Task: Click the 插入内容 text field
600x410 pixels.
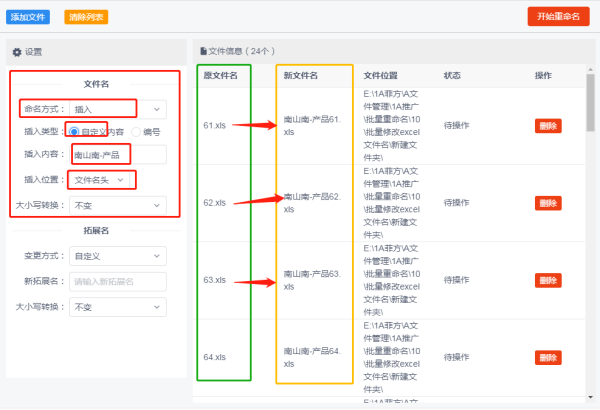Action: pos(117,155)
